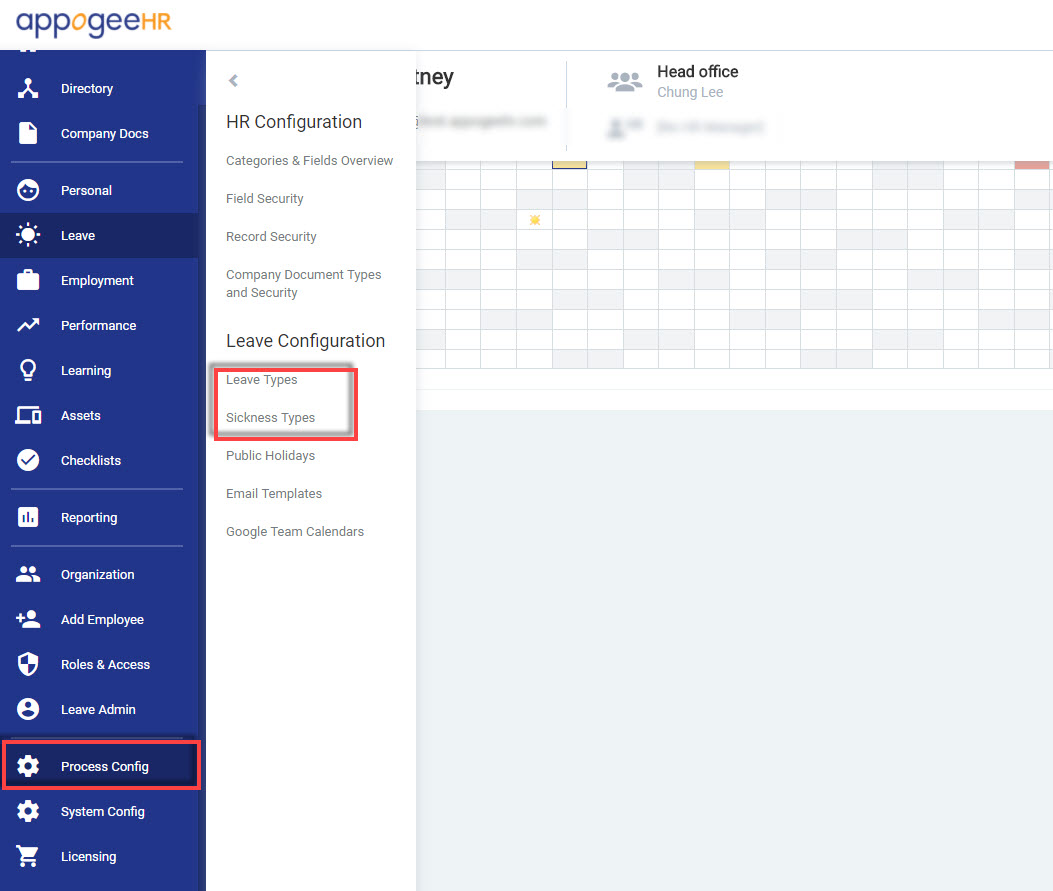Click the Head office team name
Viewport: 1053px width, 891px height.
[697, 71]
